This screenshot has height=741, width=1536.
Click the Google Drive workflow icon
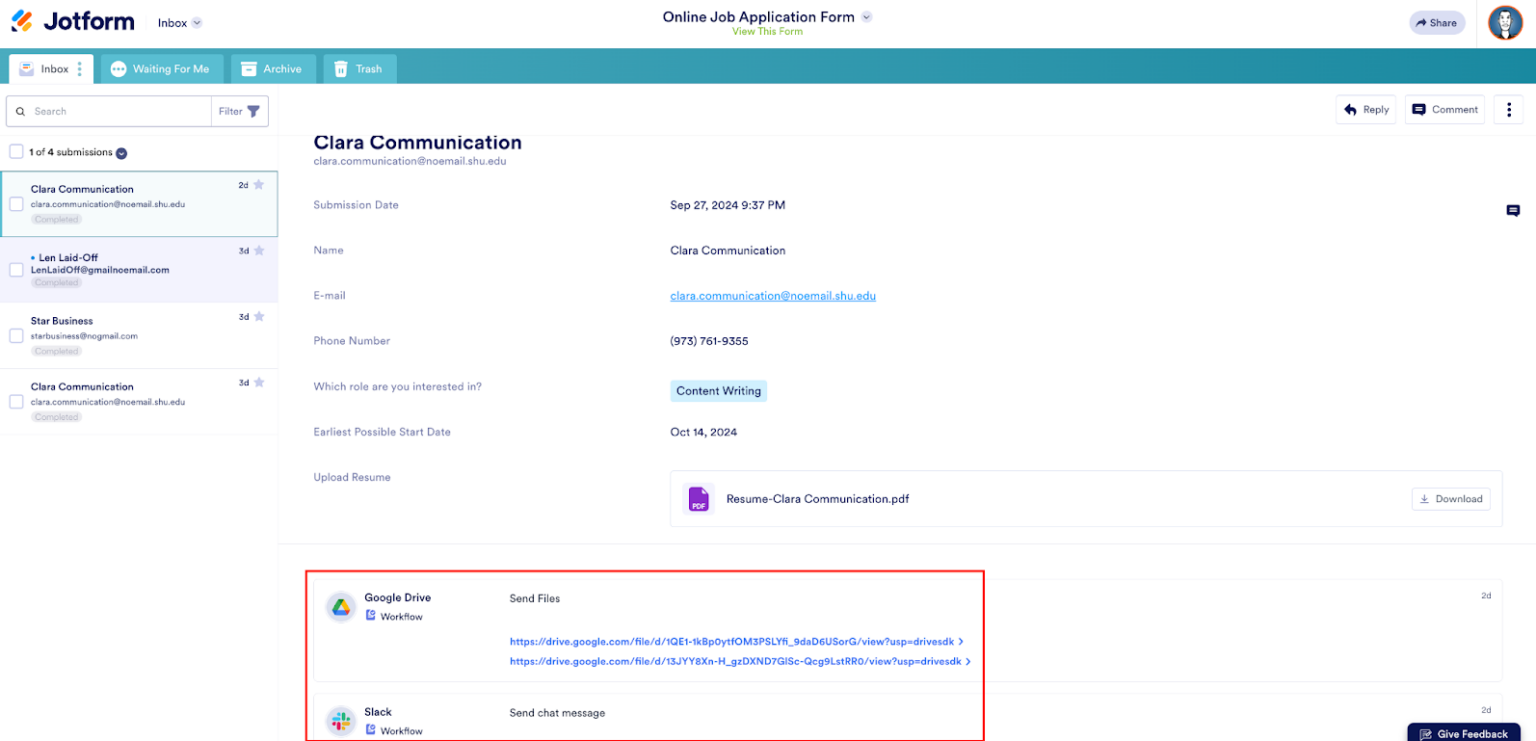pos(340,606)
